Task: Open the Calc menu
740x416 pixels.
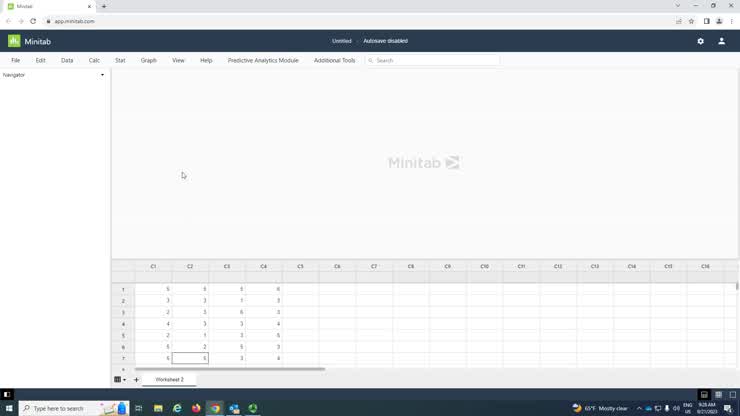Action: 94,60
